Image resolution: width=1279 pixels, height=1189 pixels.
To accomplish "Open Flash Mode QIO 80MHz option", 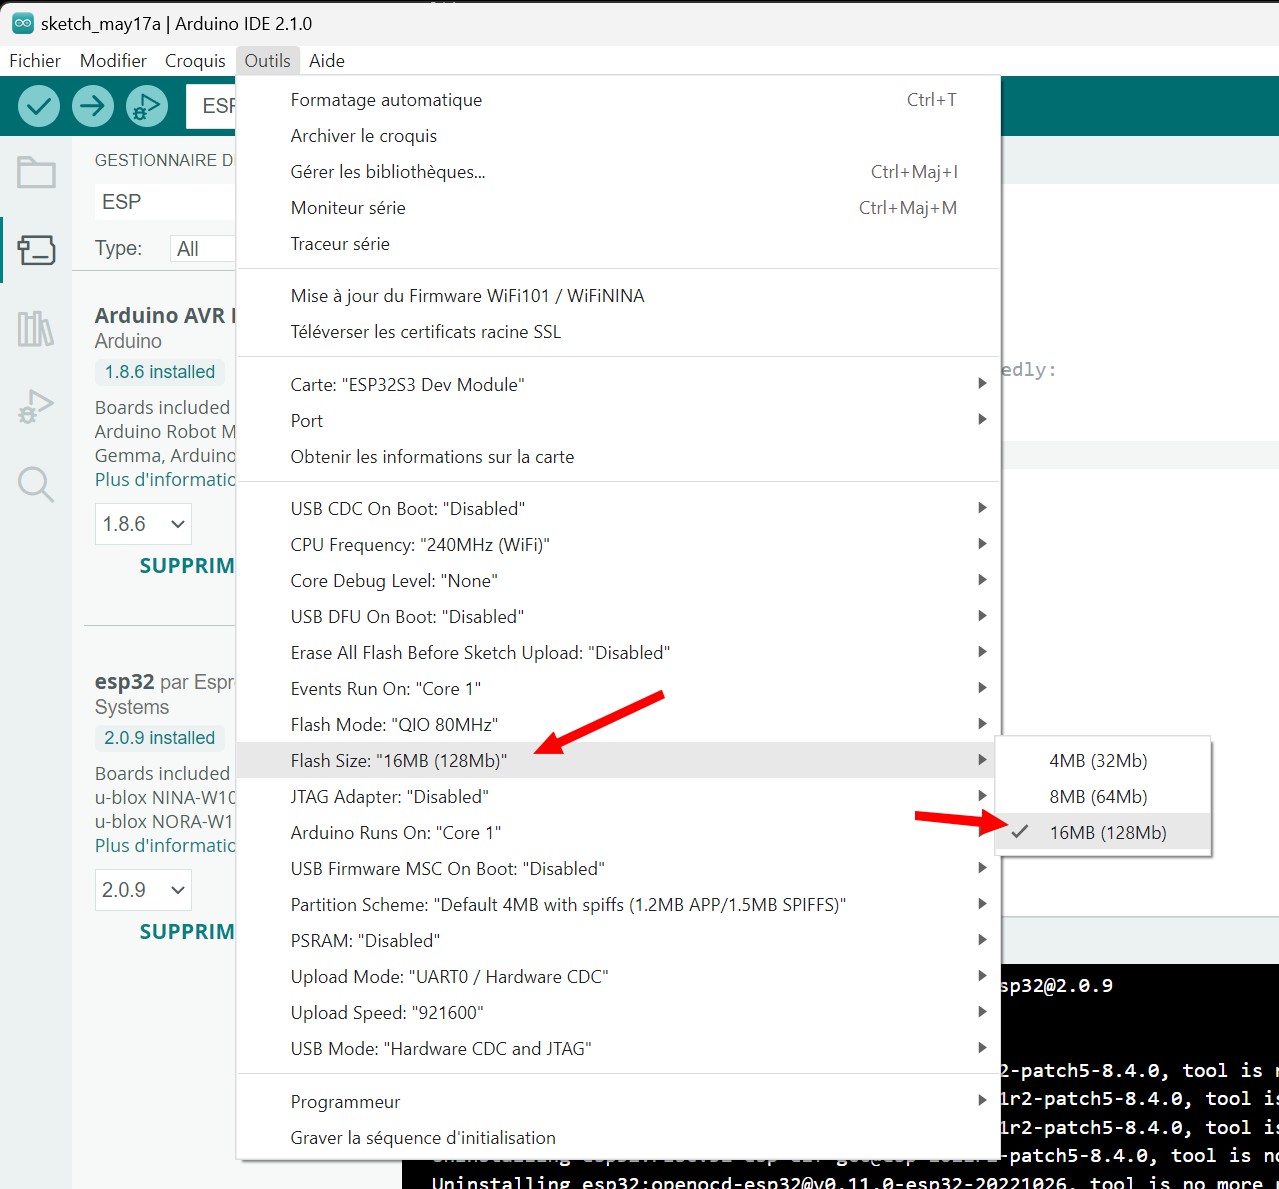I will coord(618,725).
